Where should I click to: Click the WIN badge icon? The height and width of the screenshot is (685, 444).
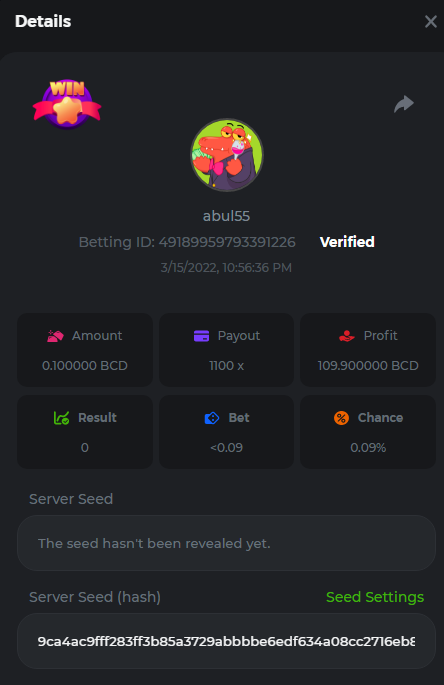(67, 104)
